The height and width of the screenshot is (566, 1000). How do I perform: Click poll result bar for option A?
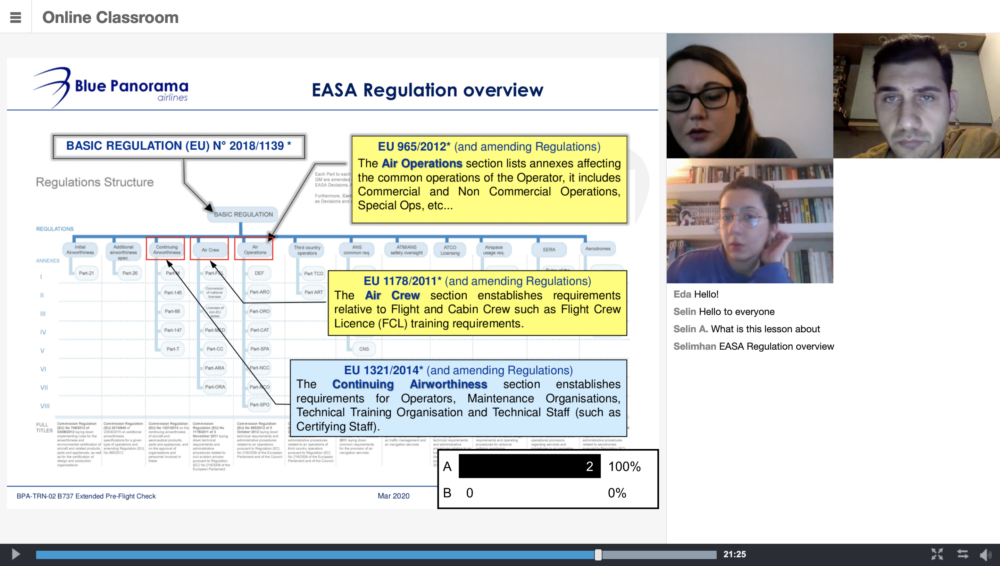tap(529, 466)
